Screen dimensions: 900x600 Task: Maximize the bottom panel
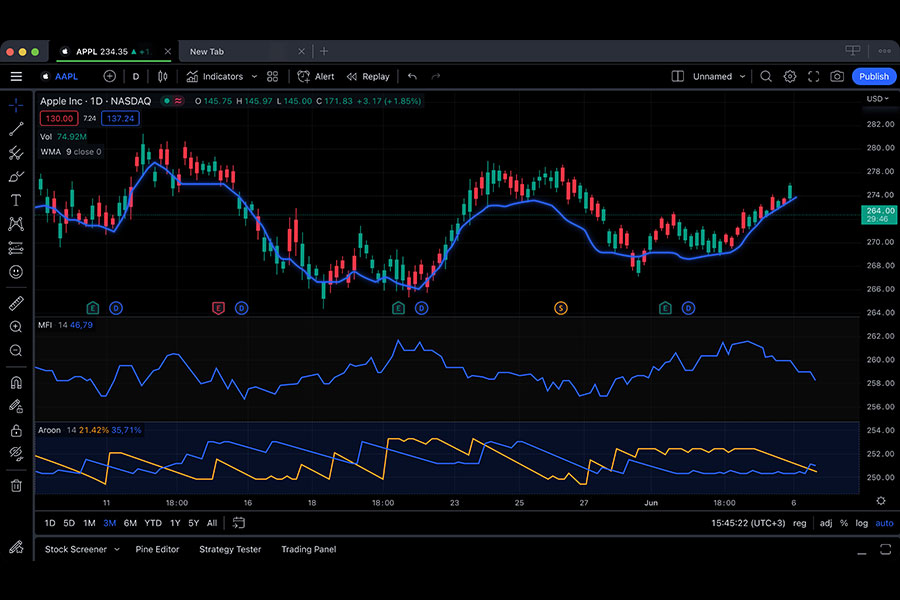click(885, 549)
